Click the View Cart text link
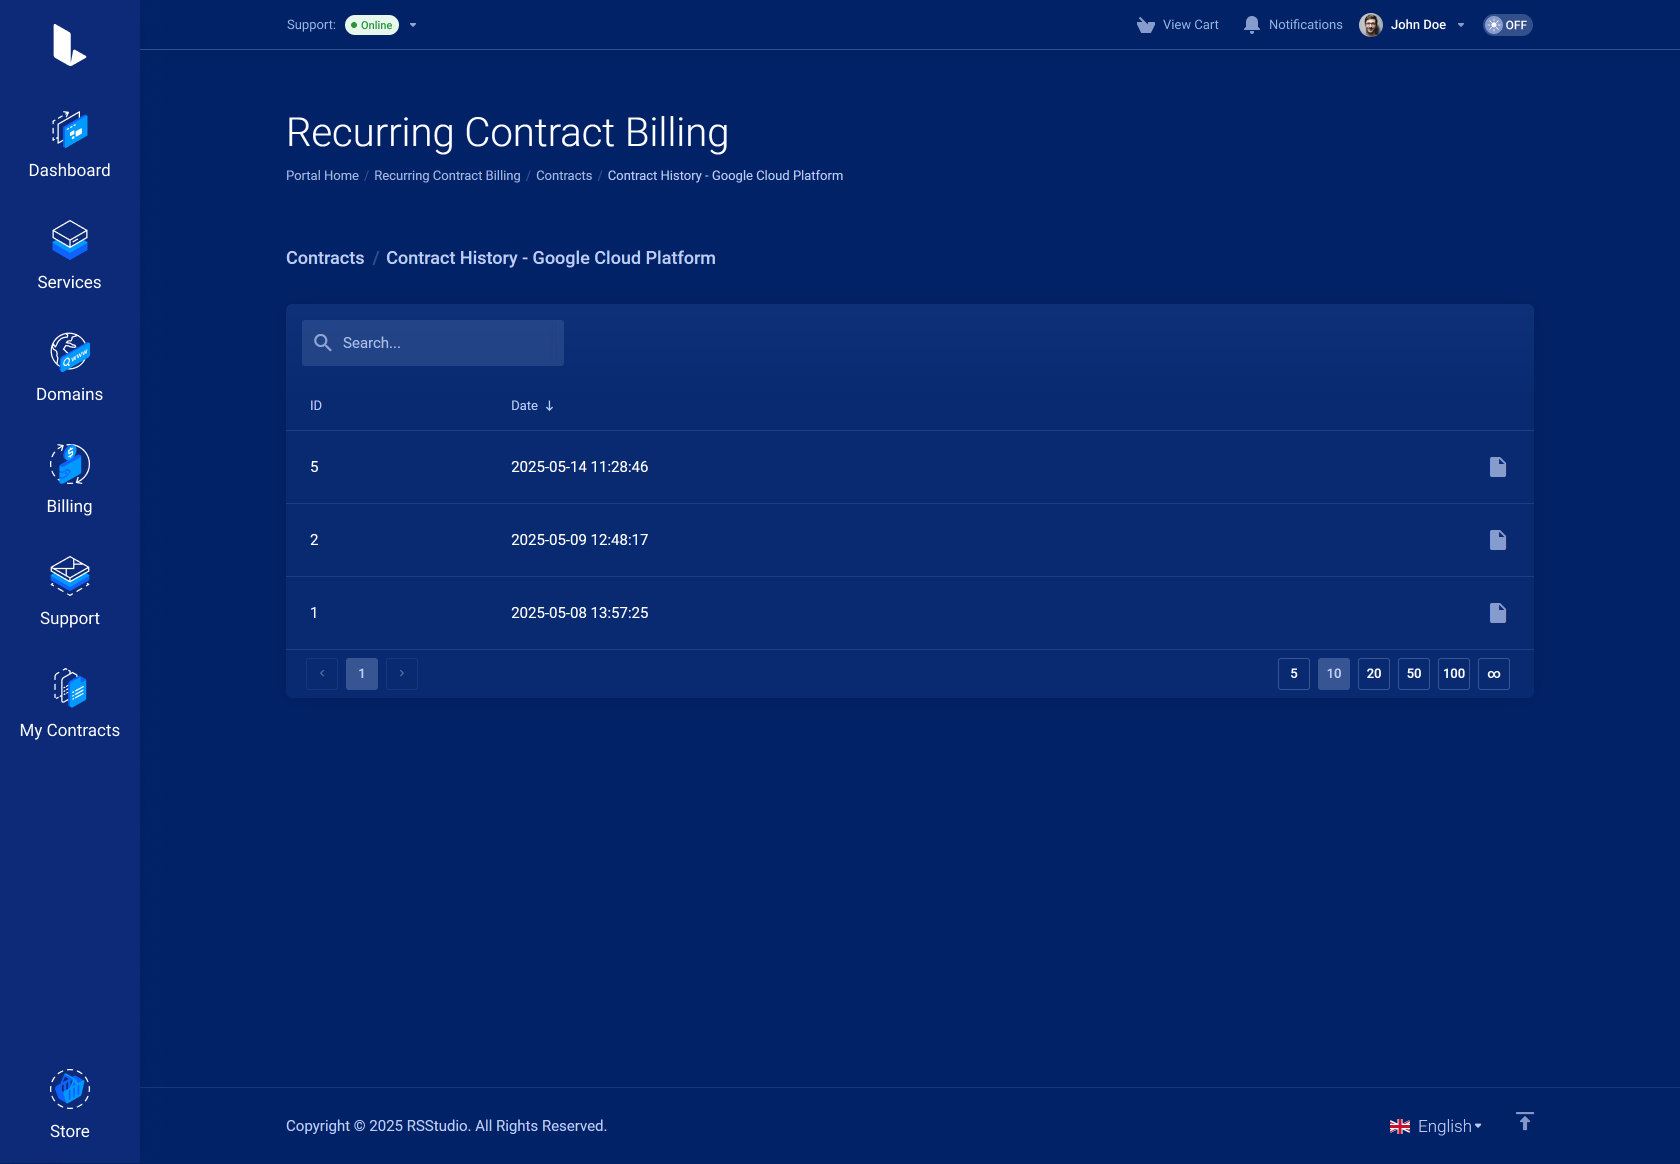Viewport: 1680px width, 1164px height. pos(1191,25)
